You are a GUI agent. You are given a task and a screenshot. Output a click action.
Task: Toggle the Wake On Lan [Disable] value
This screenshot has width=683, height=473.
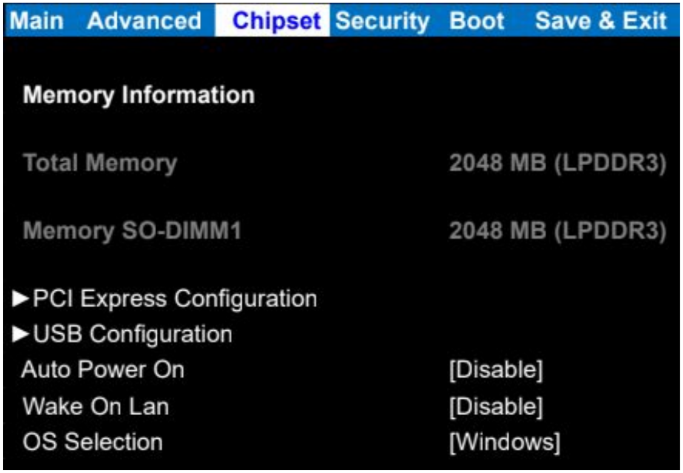[496, 406]
